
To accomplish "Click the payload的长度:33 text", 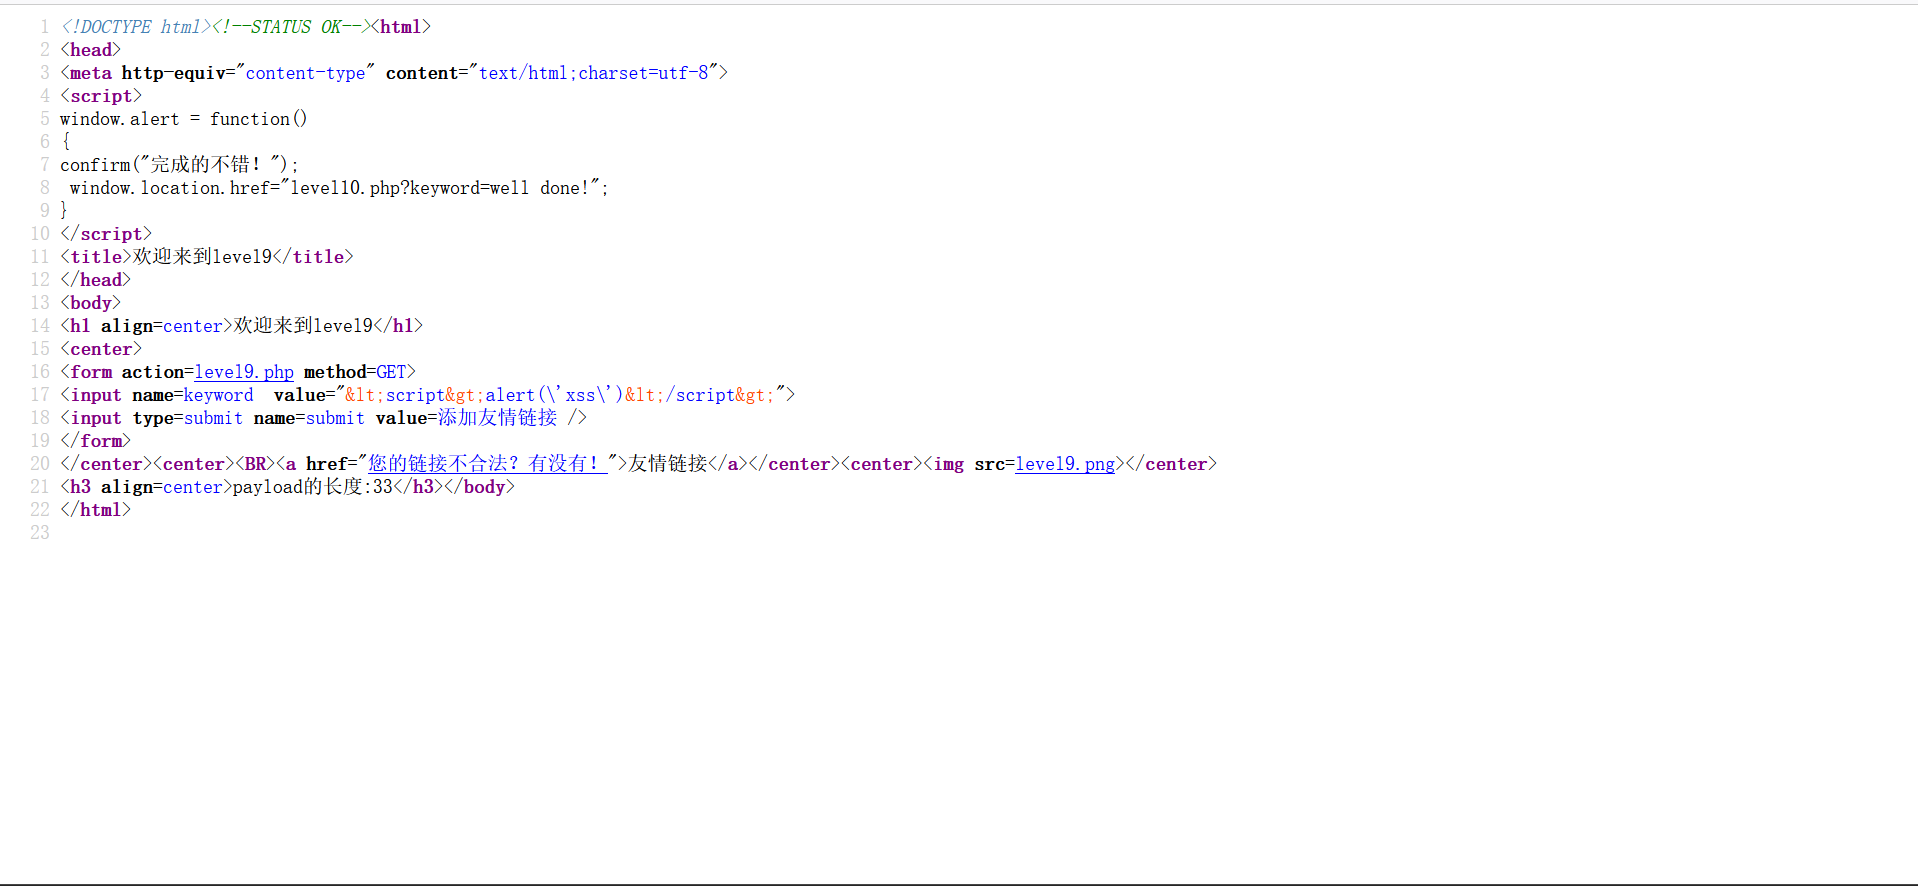I will (313, 487).
